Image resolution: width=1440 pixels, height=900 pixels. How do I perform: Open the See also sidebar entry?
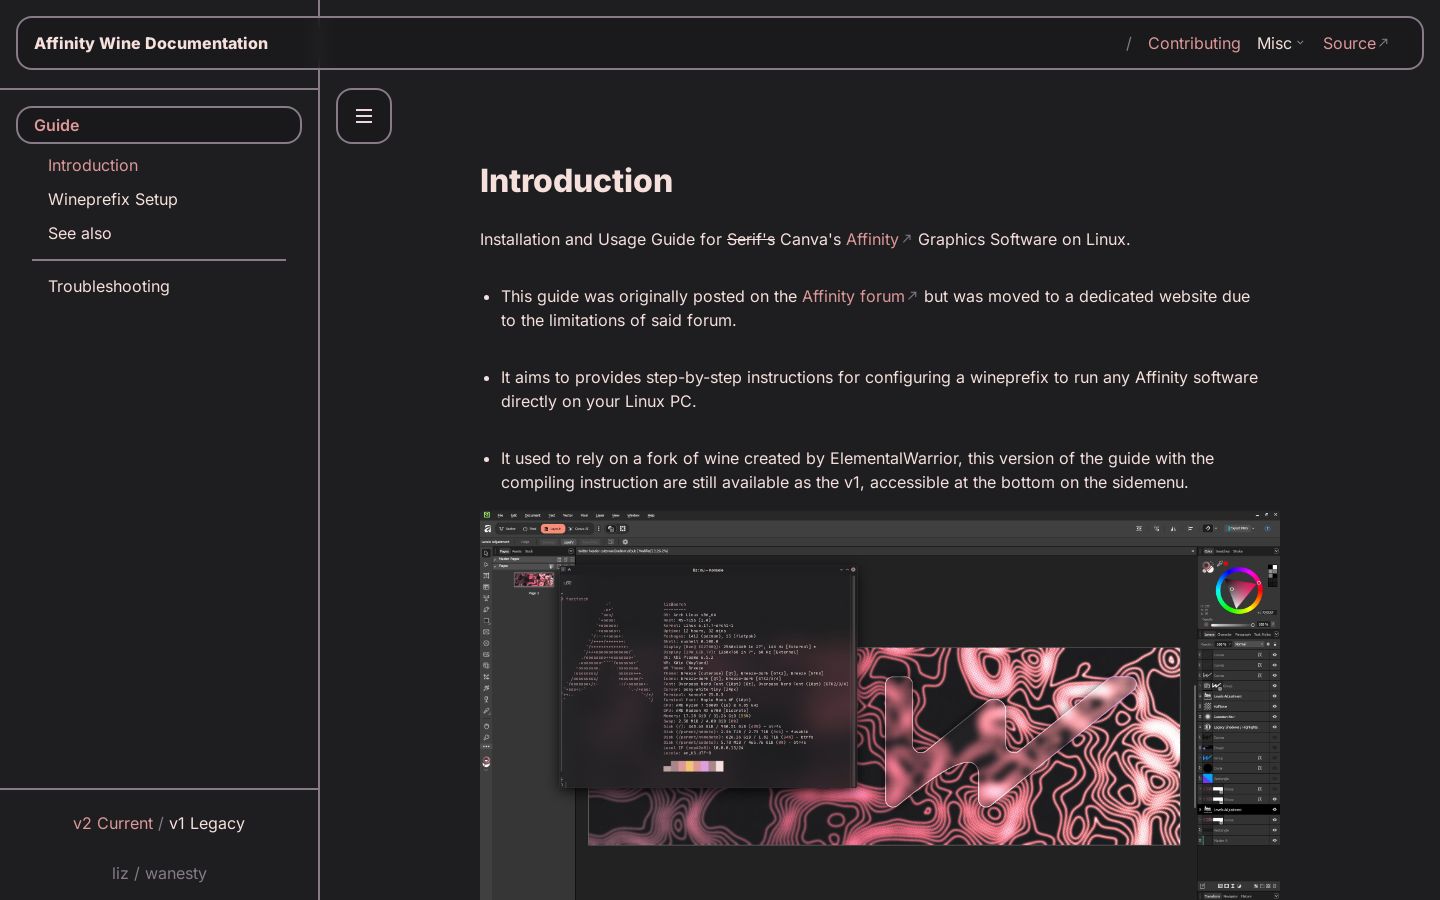tap(80, 233)
